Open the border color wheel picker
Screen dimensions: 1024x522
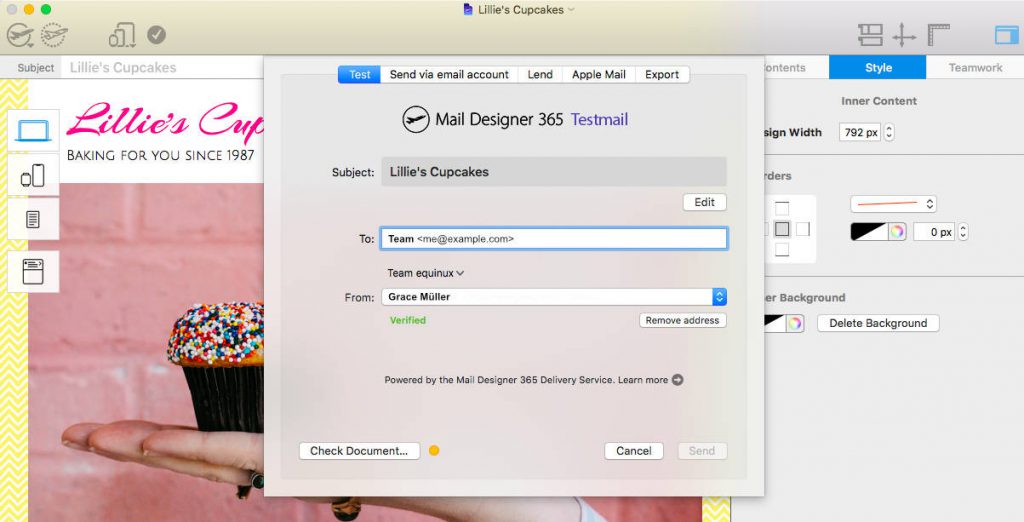(x=897, y=232)
